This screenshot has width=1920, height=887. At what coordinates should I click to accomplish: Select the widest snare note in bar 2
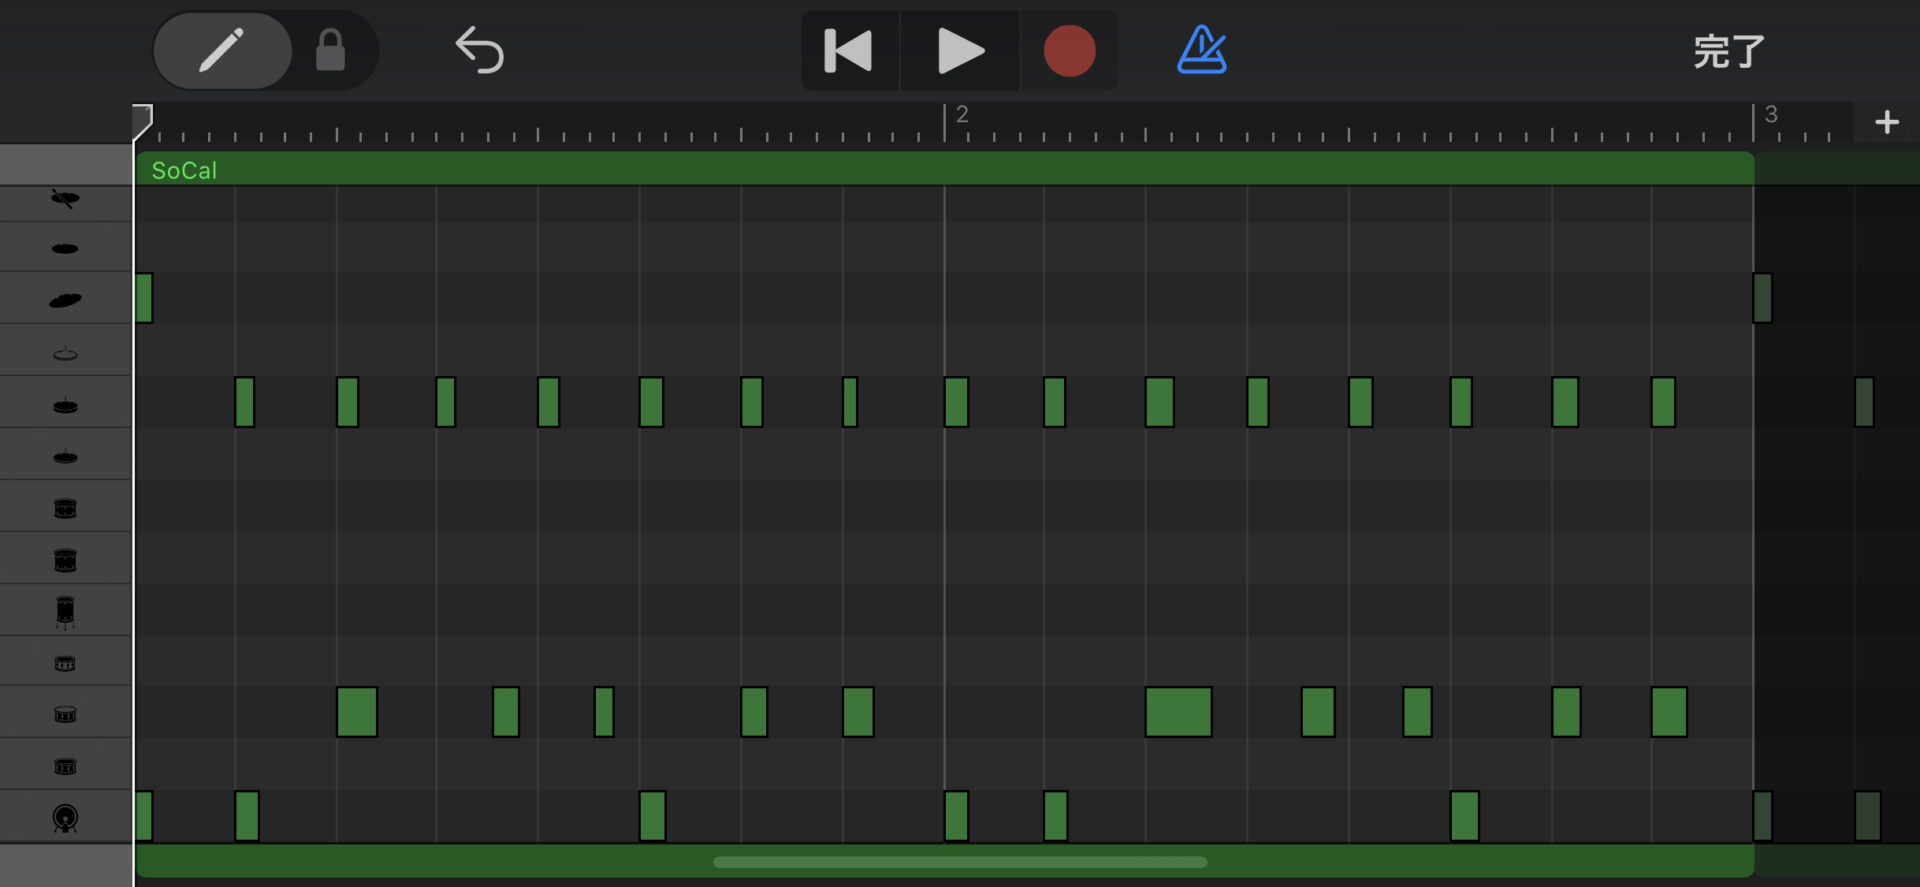[x=1178, y=712]
